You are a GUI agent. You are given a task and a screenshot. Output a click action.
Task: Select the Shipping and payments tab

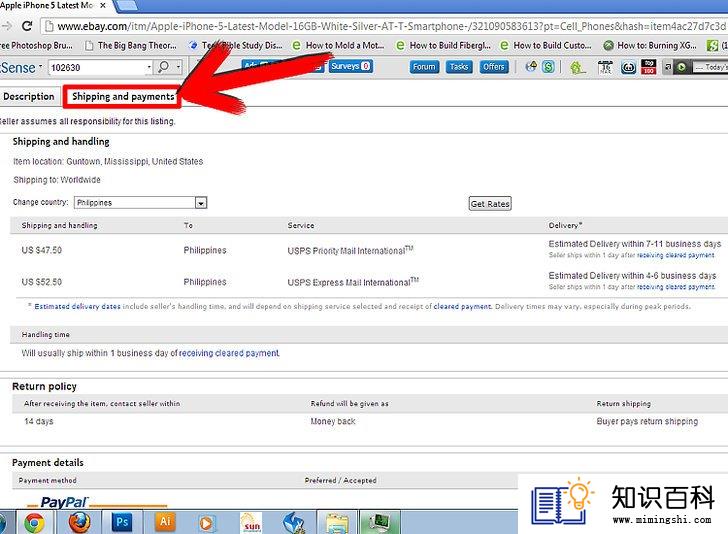[x=123, y=97]
